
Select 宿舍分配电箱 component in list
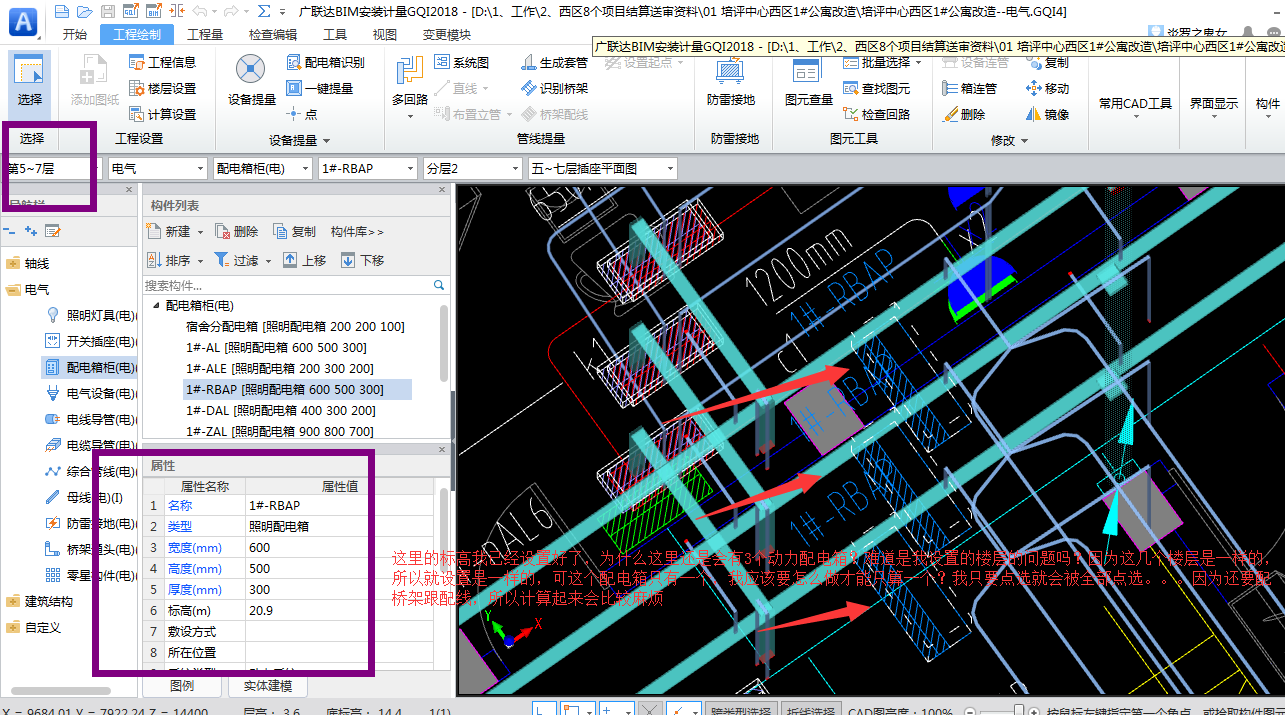(295, 326)
